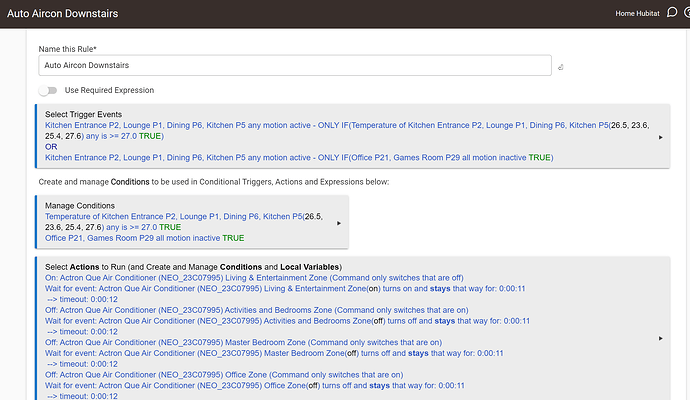The image size is (690, 400).
Task: Click Off: Office Zone action line
Action: click(x=224, y=375)
